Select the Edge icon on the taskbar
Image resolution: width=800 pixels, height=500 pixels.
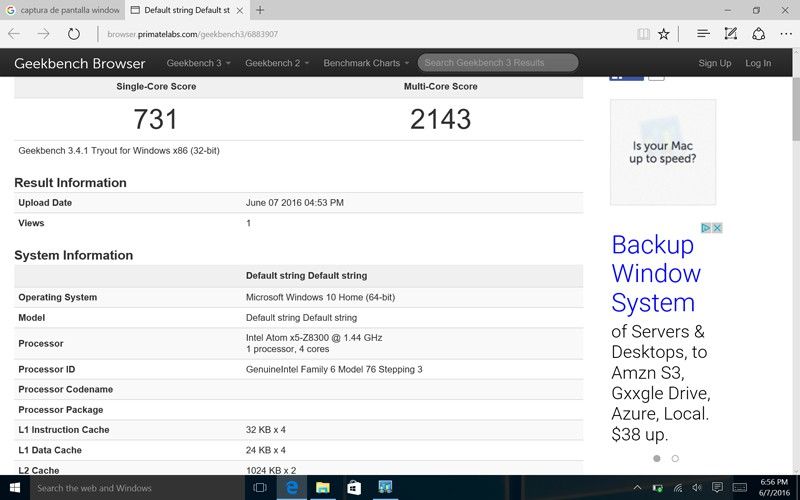click(x=291, y=488)
